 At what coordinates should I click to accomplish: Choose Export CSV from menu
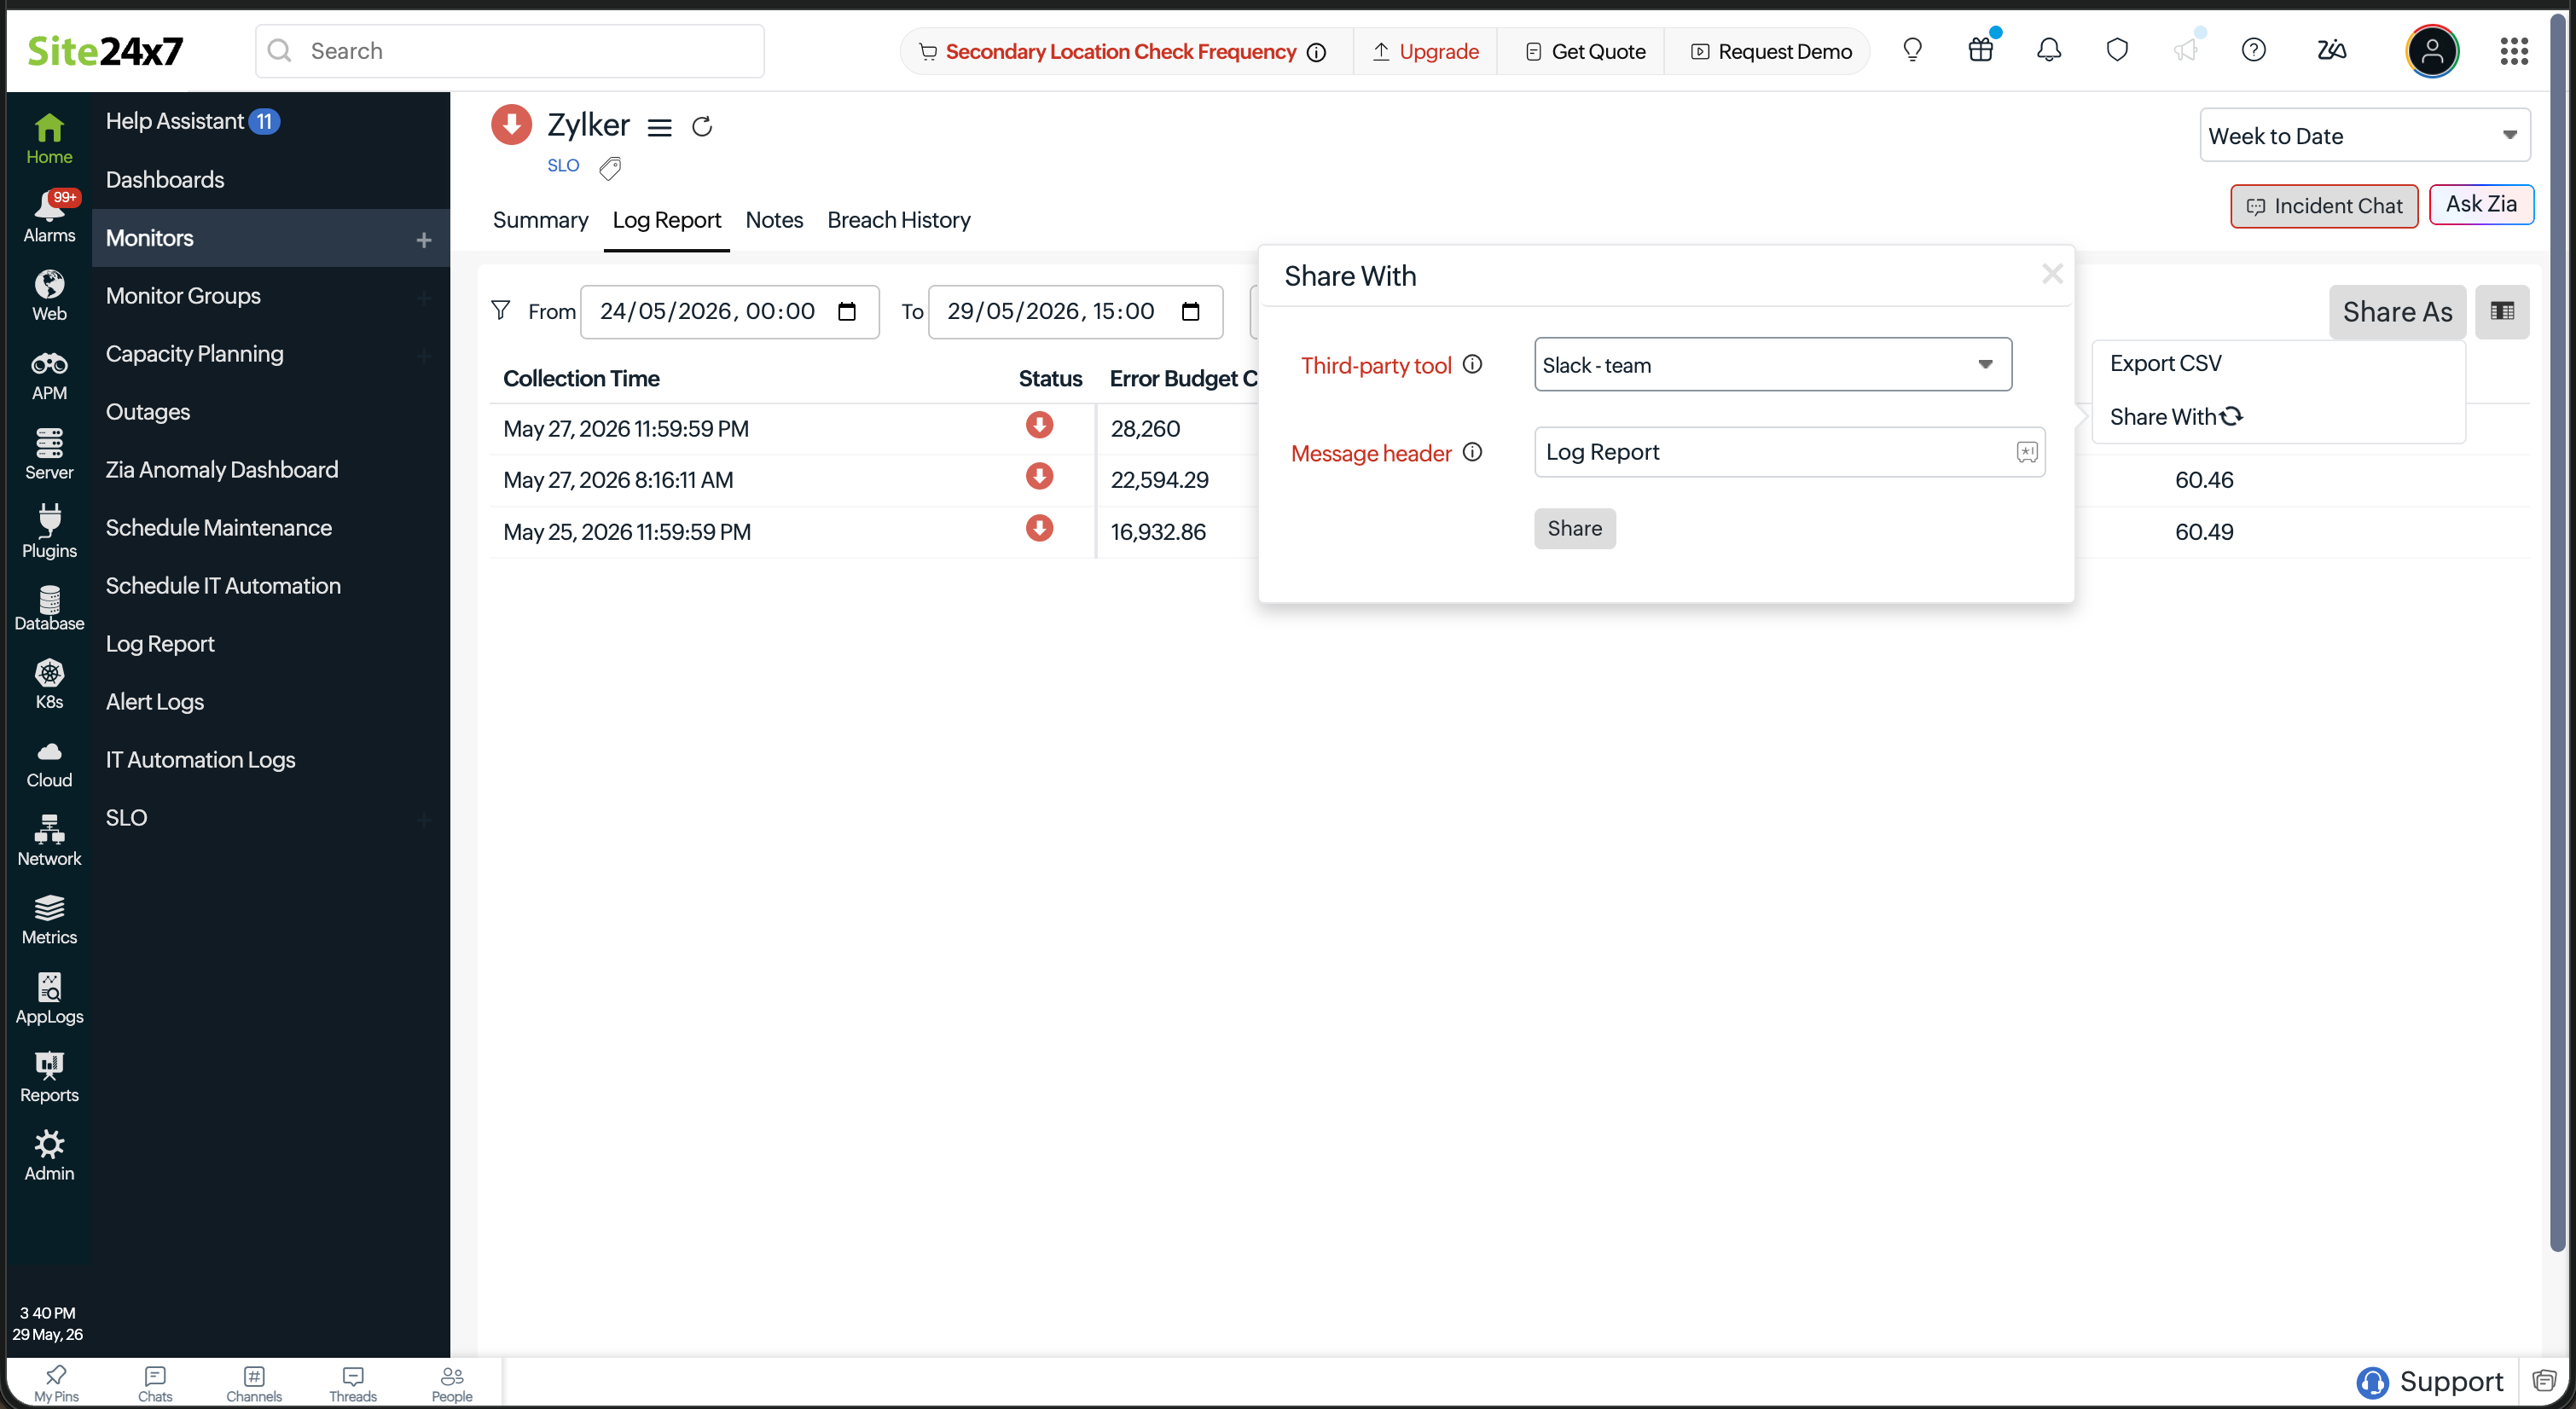coord(2165,363)
